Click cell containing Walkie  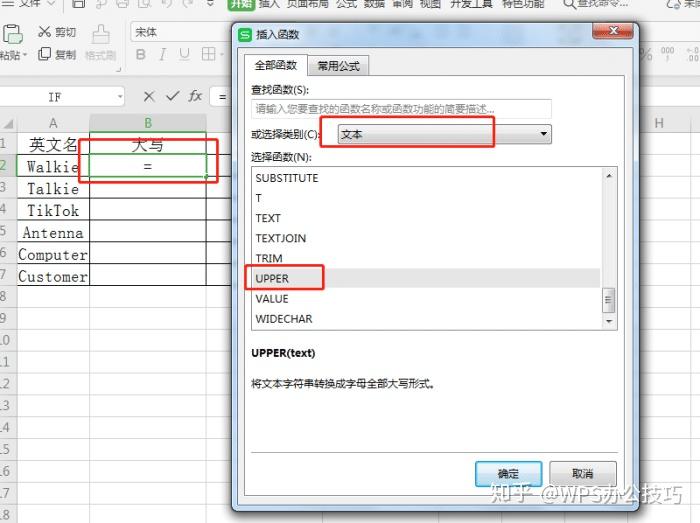[x=53, y=166]
